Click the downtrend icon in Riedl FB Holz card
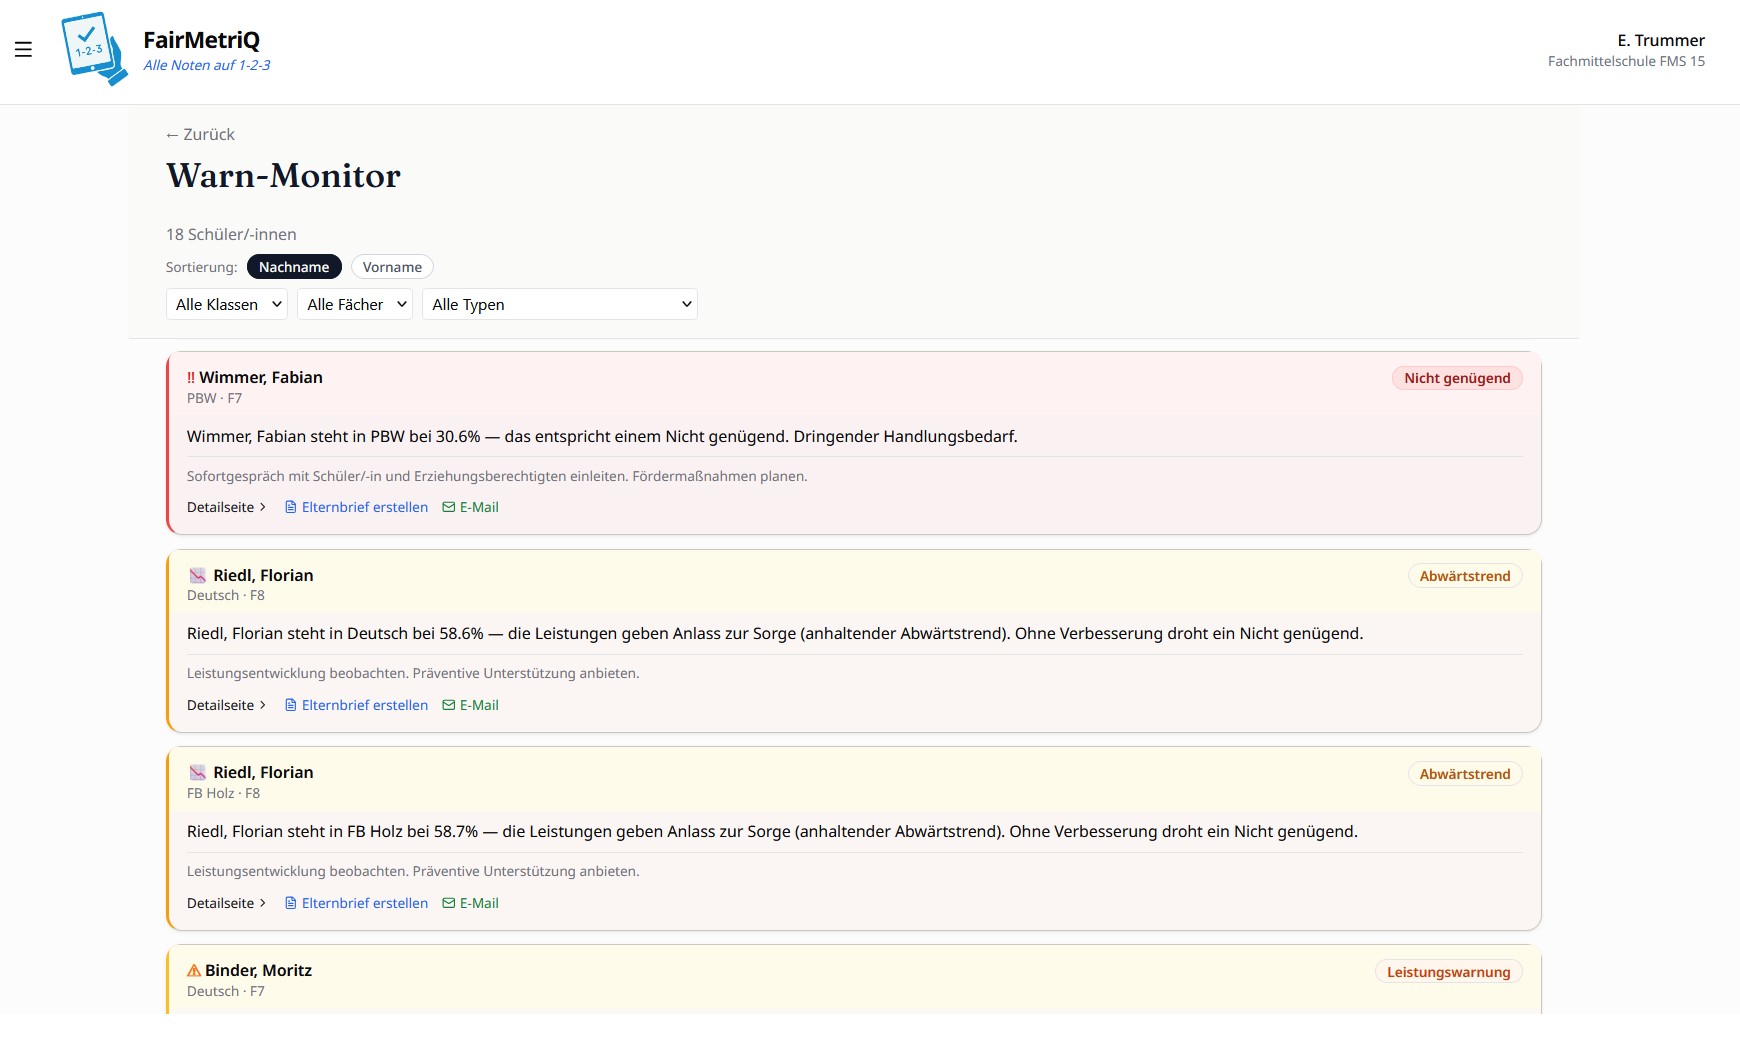Viewport: 1740px width, 1061px height. 198,772
